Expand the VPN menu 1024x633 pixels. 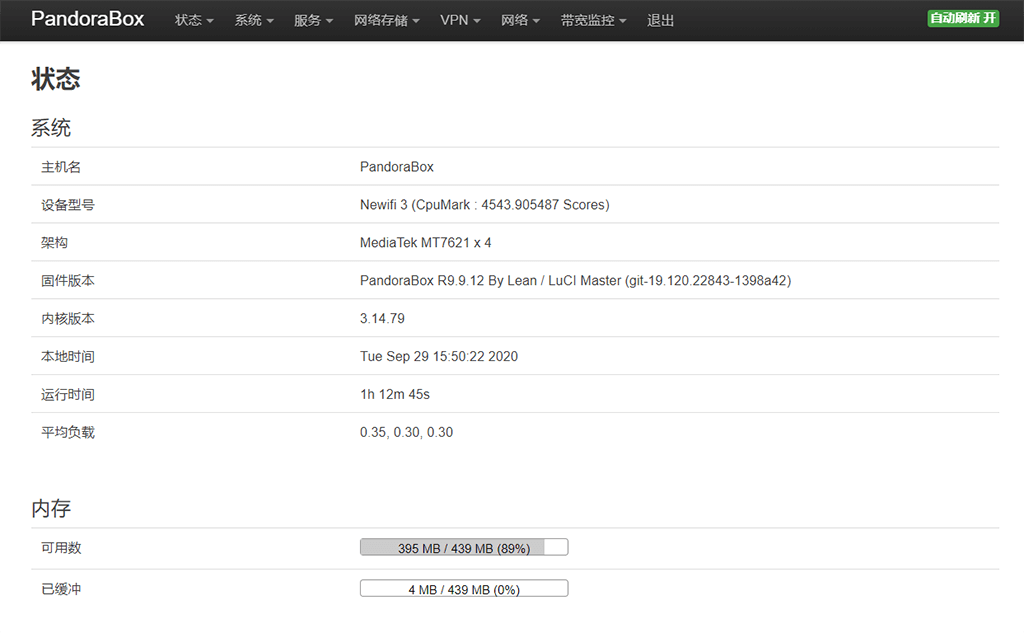460,20
